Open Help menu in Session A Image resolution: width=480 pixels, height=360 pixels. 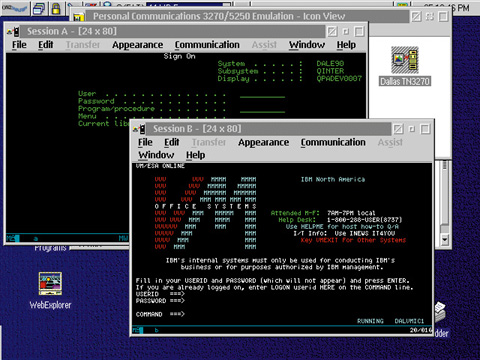[x=346, y=45]
